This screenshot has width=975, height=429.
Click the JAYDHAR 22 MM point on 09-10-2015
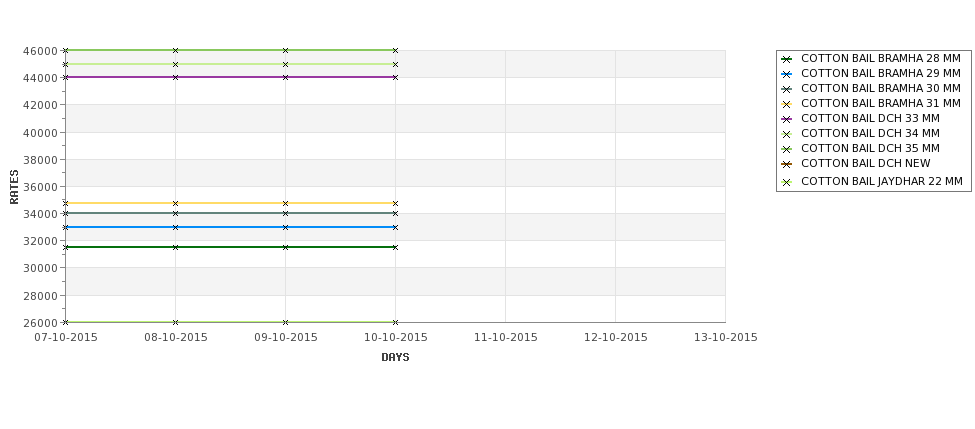[x=285, y=322]
